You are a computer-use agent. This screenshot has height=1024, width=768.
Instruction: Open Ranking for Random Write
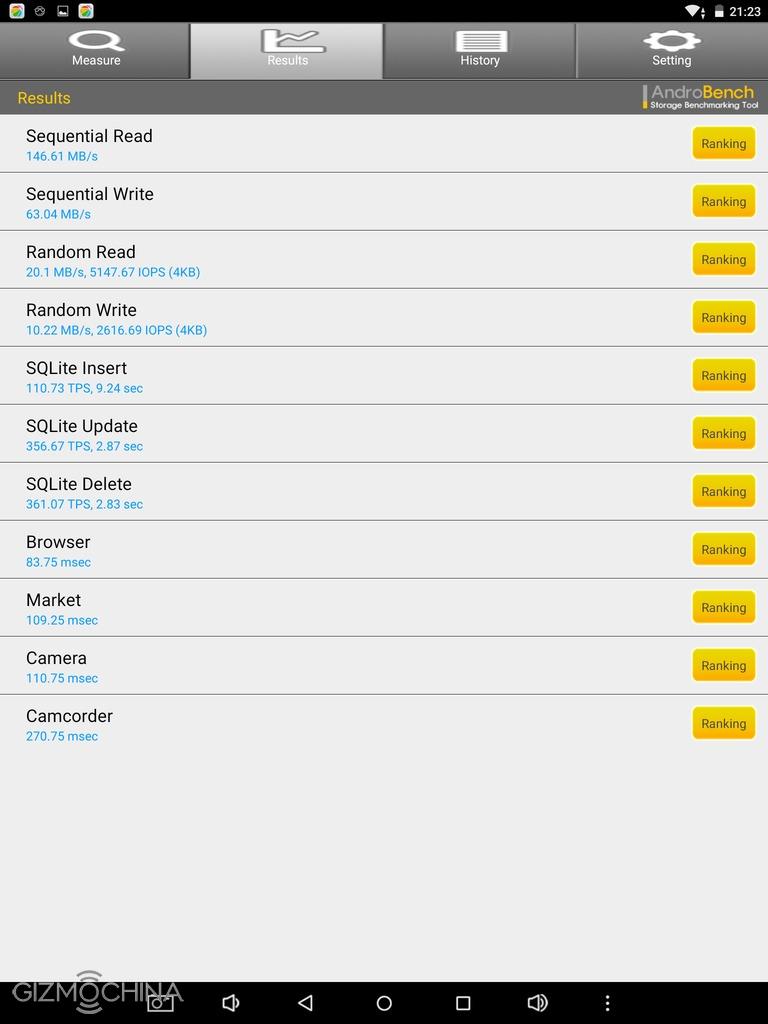point(723,317)
